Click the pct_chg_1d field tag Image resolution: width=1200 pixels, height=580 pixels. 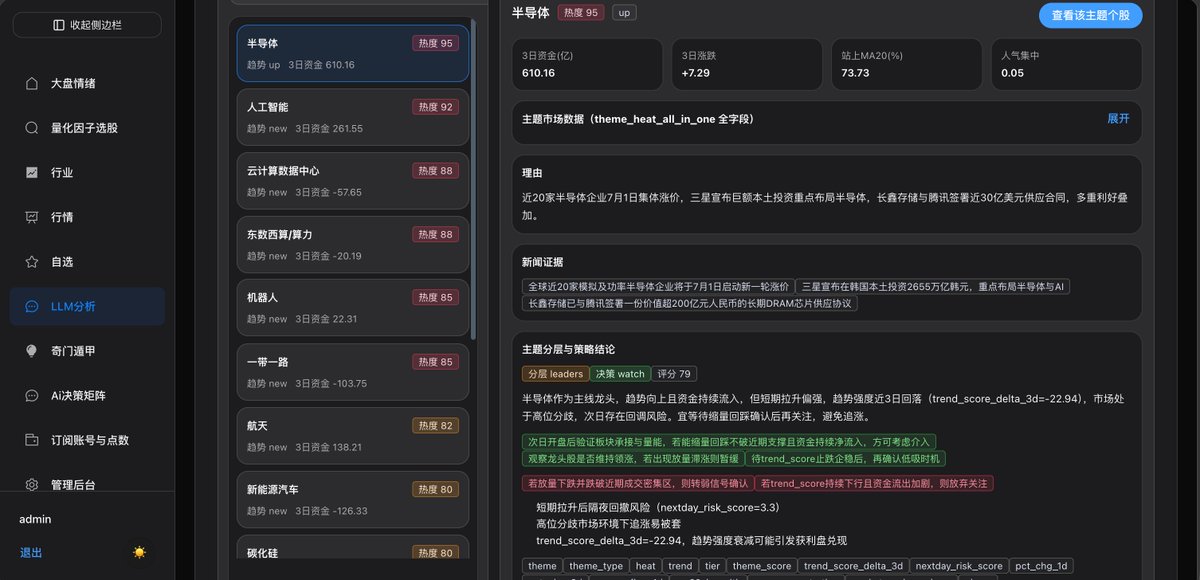[1042, 566]
